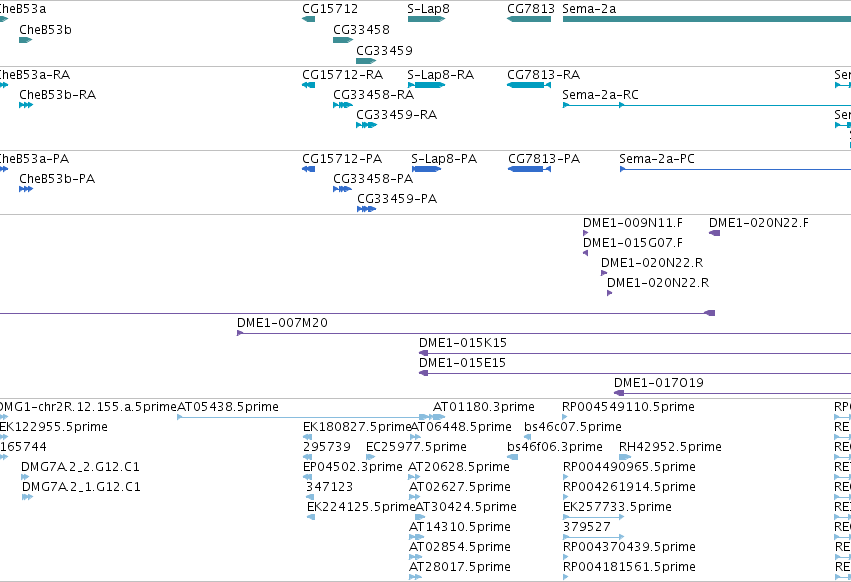Select protein CG33458-PA
This screenshot has height=582, width=851.
pos(373,179)
